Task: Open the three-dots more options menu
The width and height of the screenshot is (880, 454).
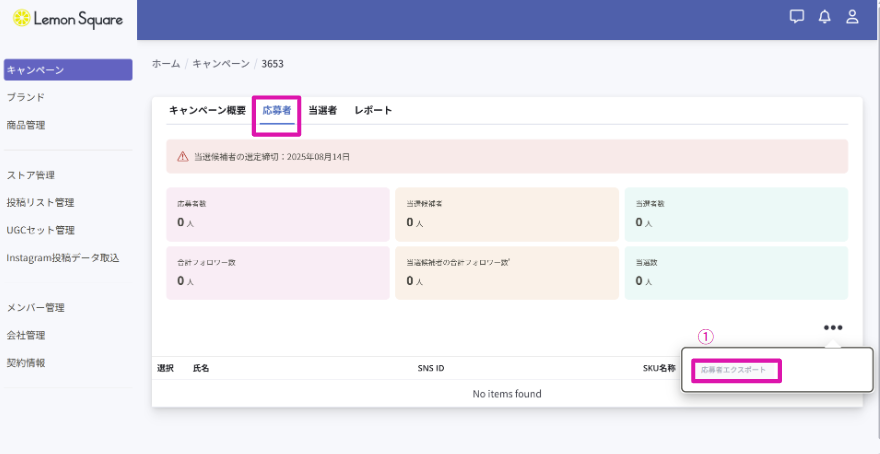Action: pyautogui.click(x=833, y=327)
